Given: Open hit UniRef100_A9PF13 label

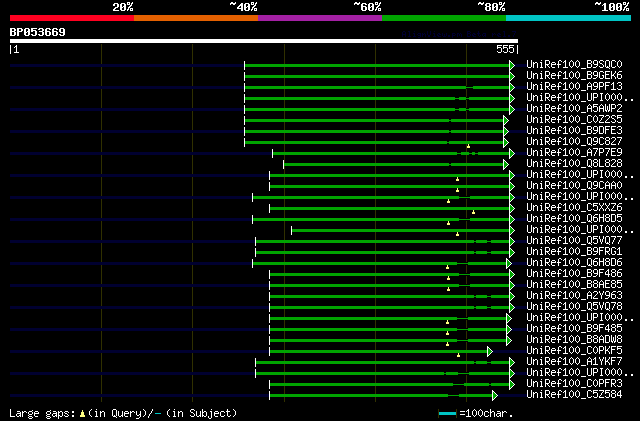Looking at the screenshot, I should point(574,87).
